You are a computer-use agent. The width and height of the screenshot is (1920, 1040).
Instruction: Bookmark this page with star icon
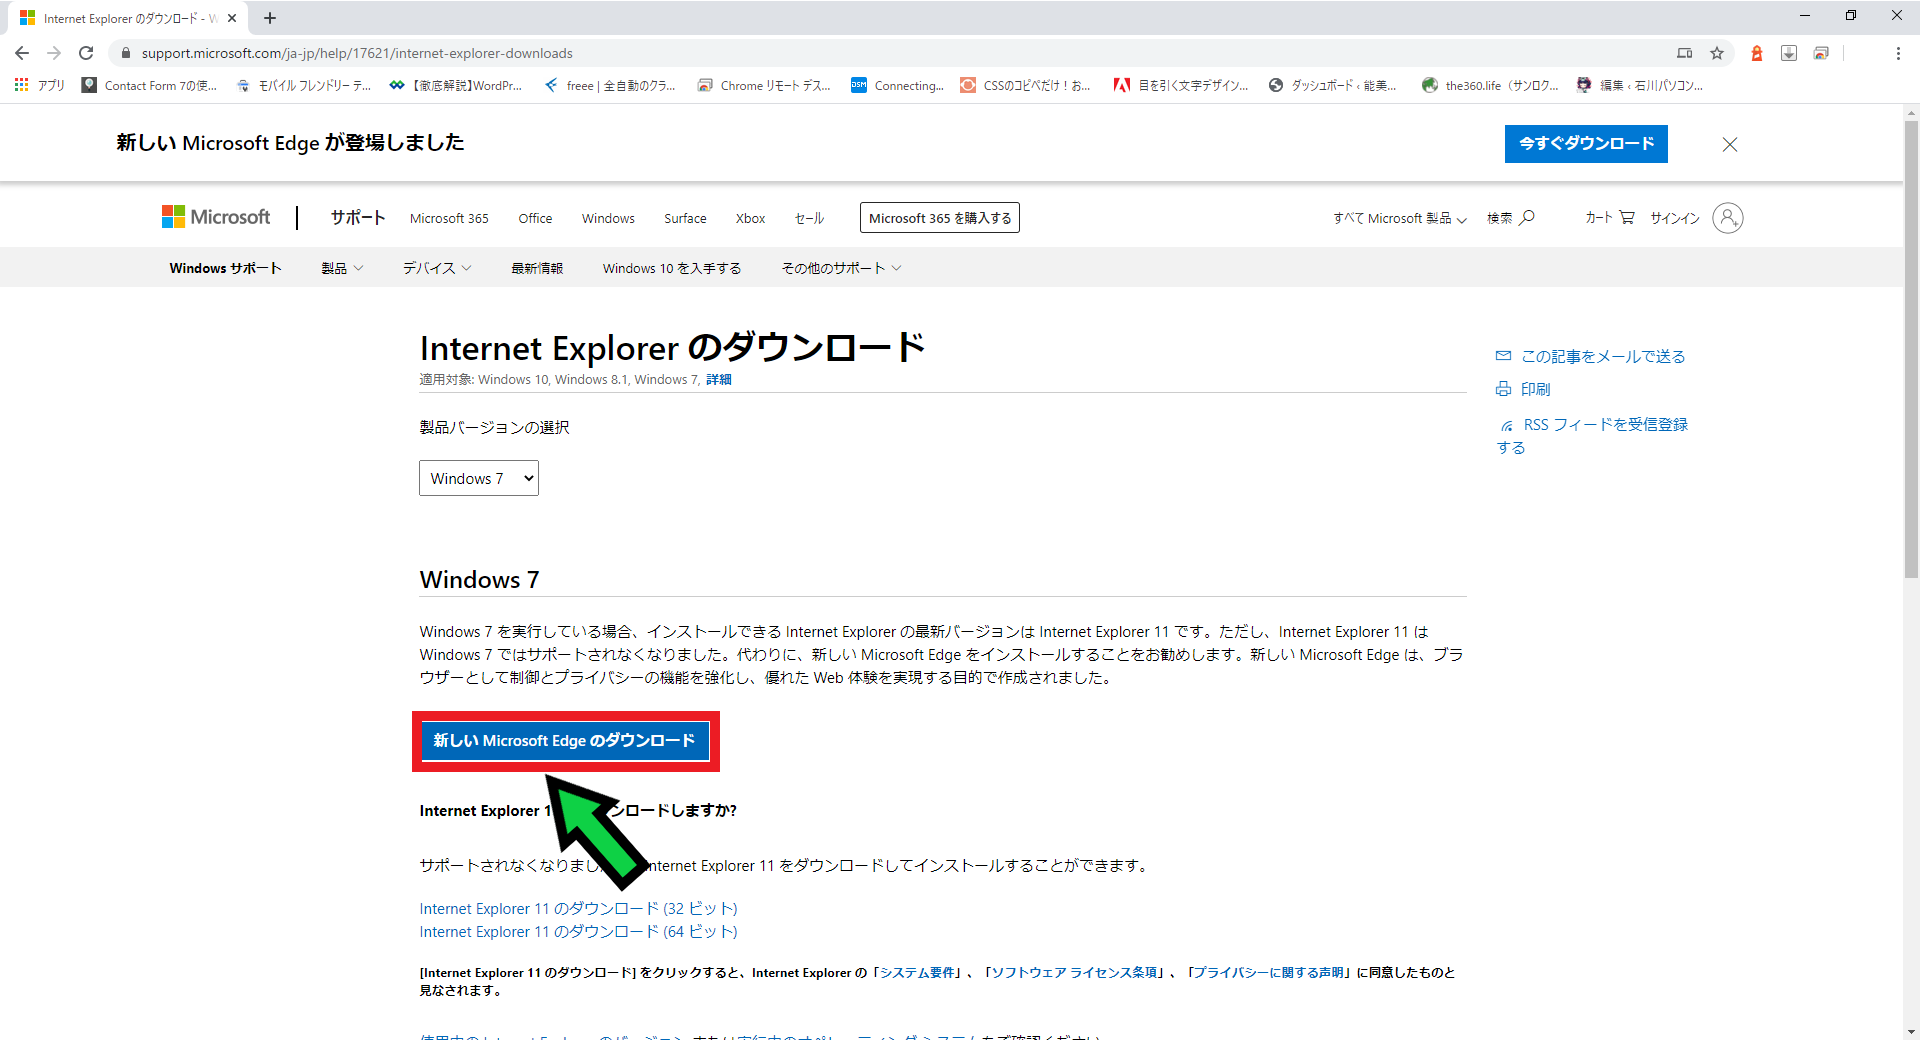[1717, 53]
